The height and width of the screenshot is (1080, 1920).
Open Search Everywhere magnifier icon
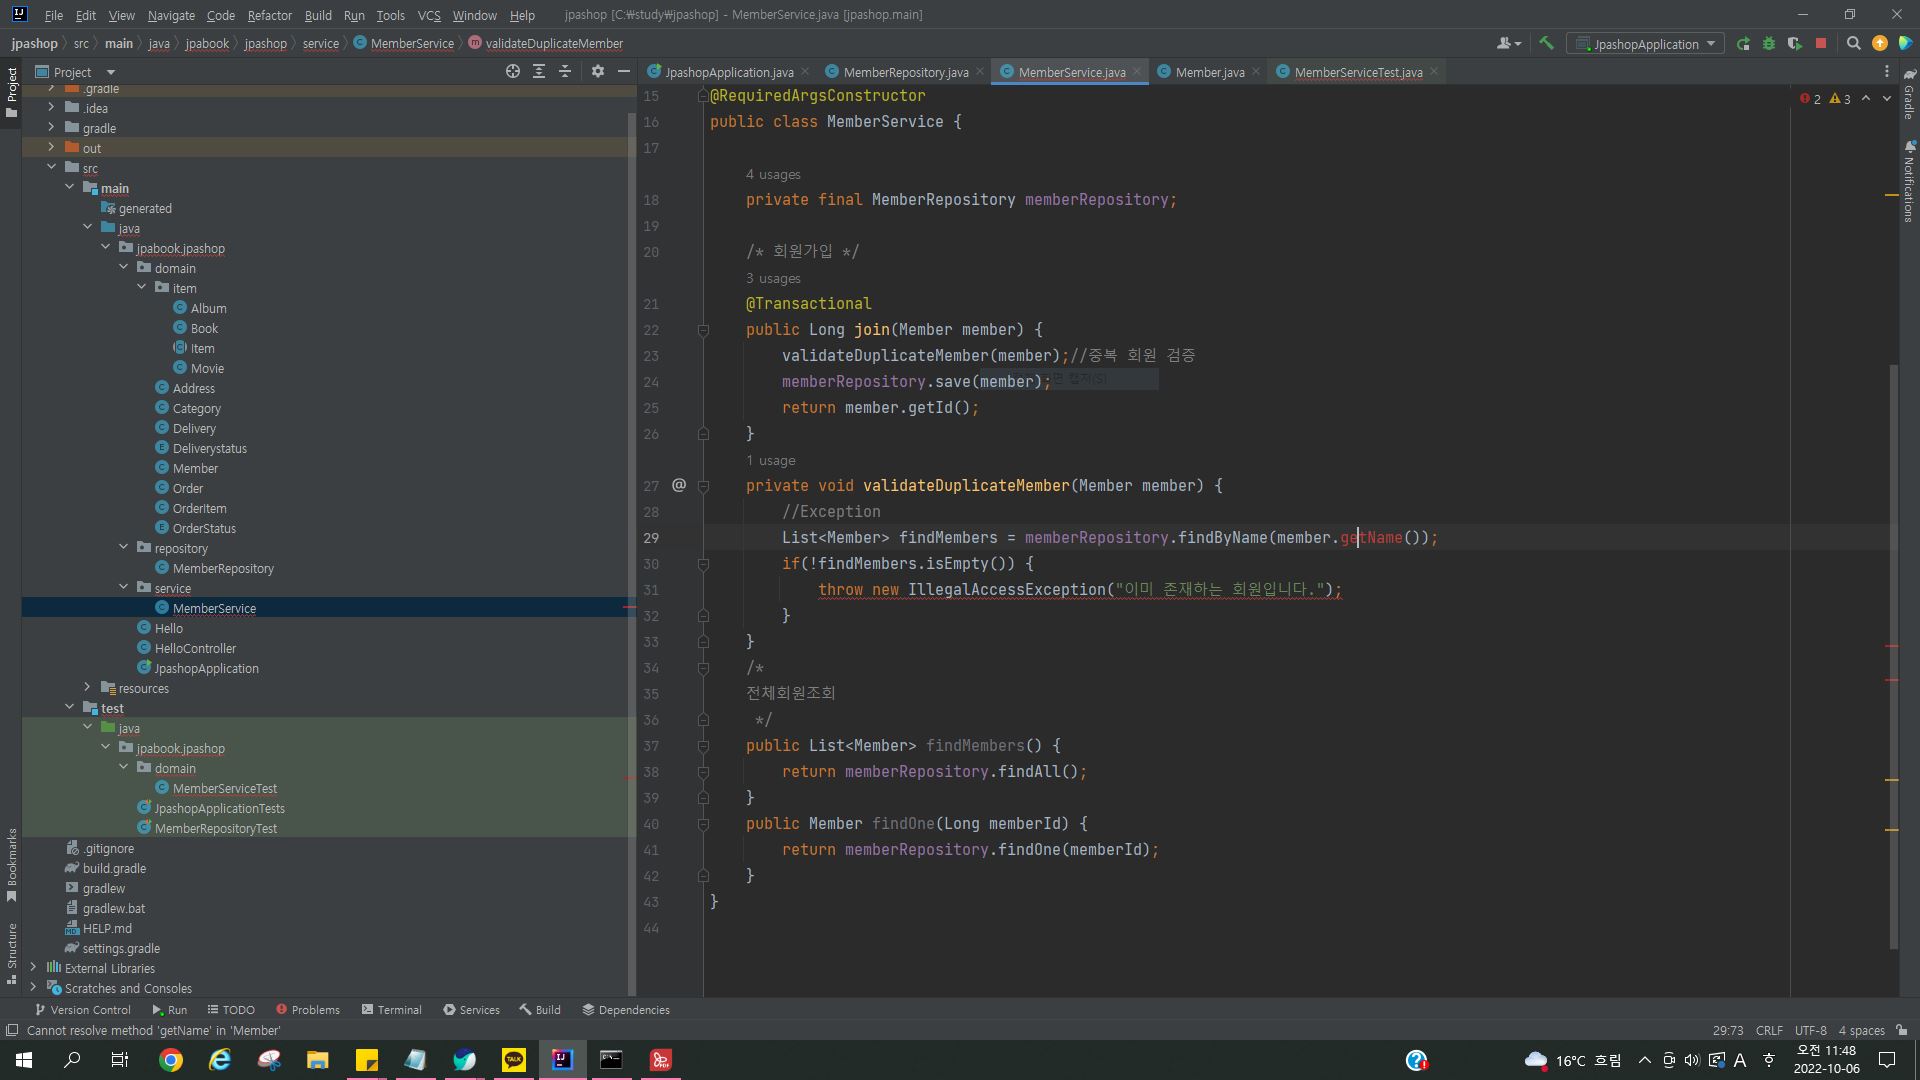pos(1853,43)
